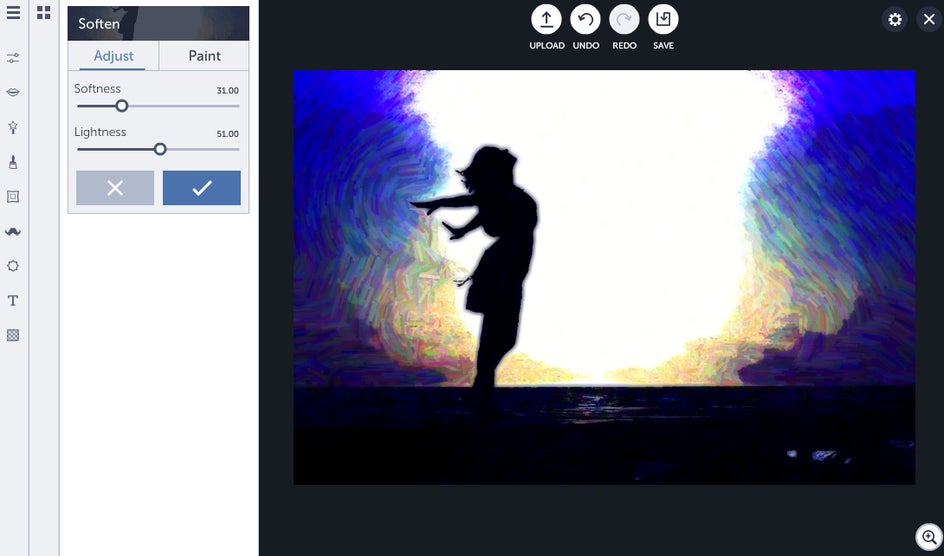Open the Graphics mustache category
Image resolution: width=944 pixels, height=556 pixels.
pyautogui.click(x=13, y=231)
